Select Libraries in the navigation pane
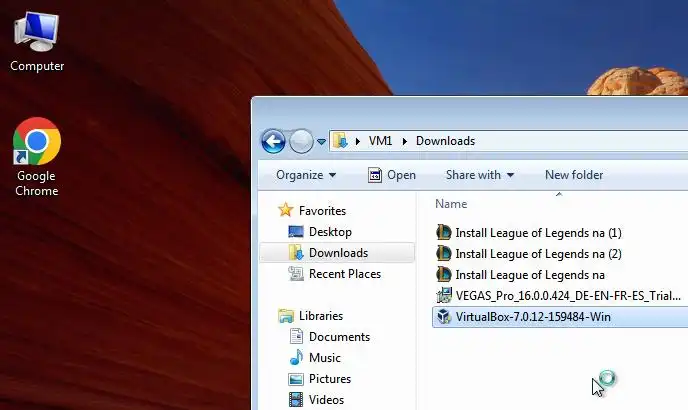The width and height of the screenshot is (688, 410). [321, 316]
